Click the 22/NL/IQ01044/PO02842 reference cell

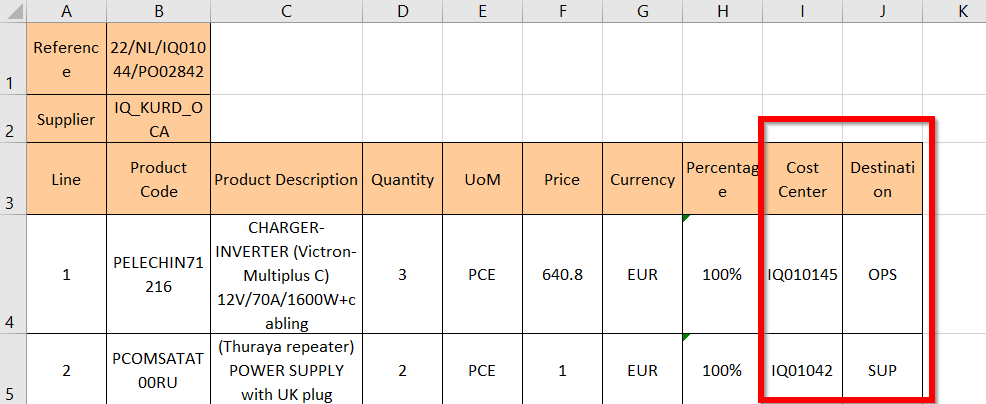point(158,59)
